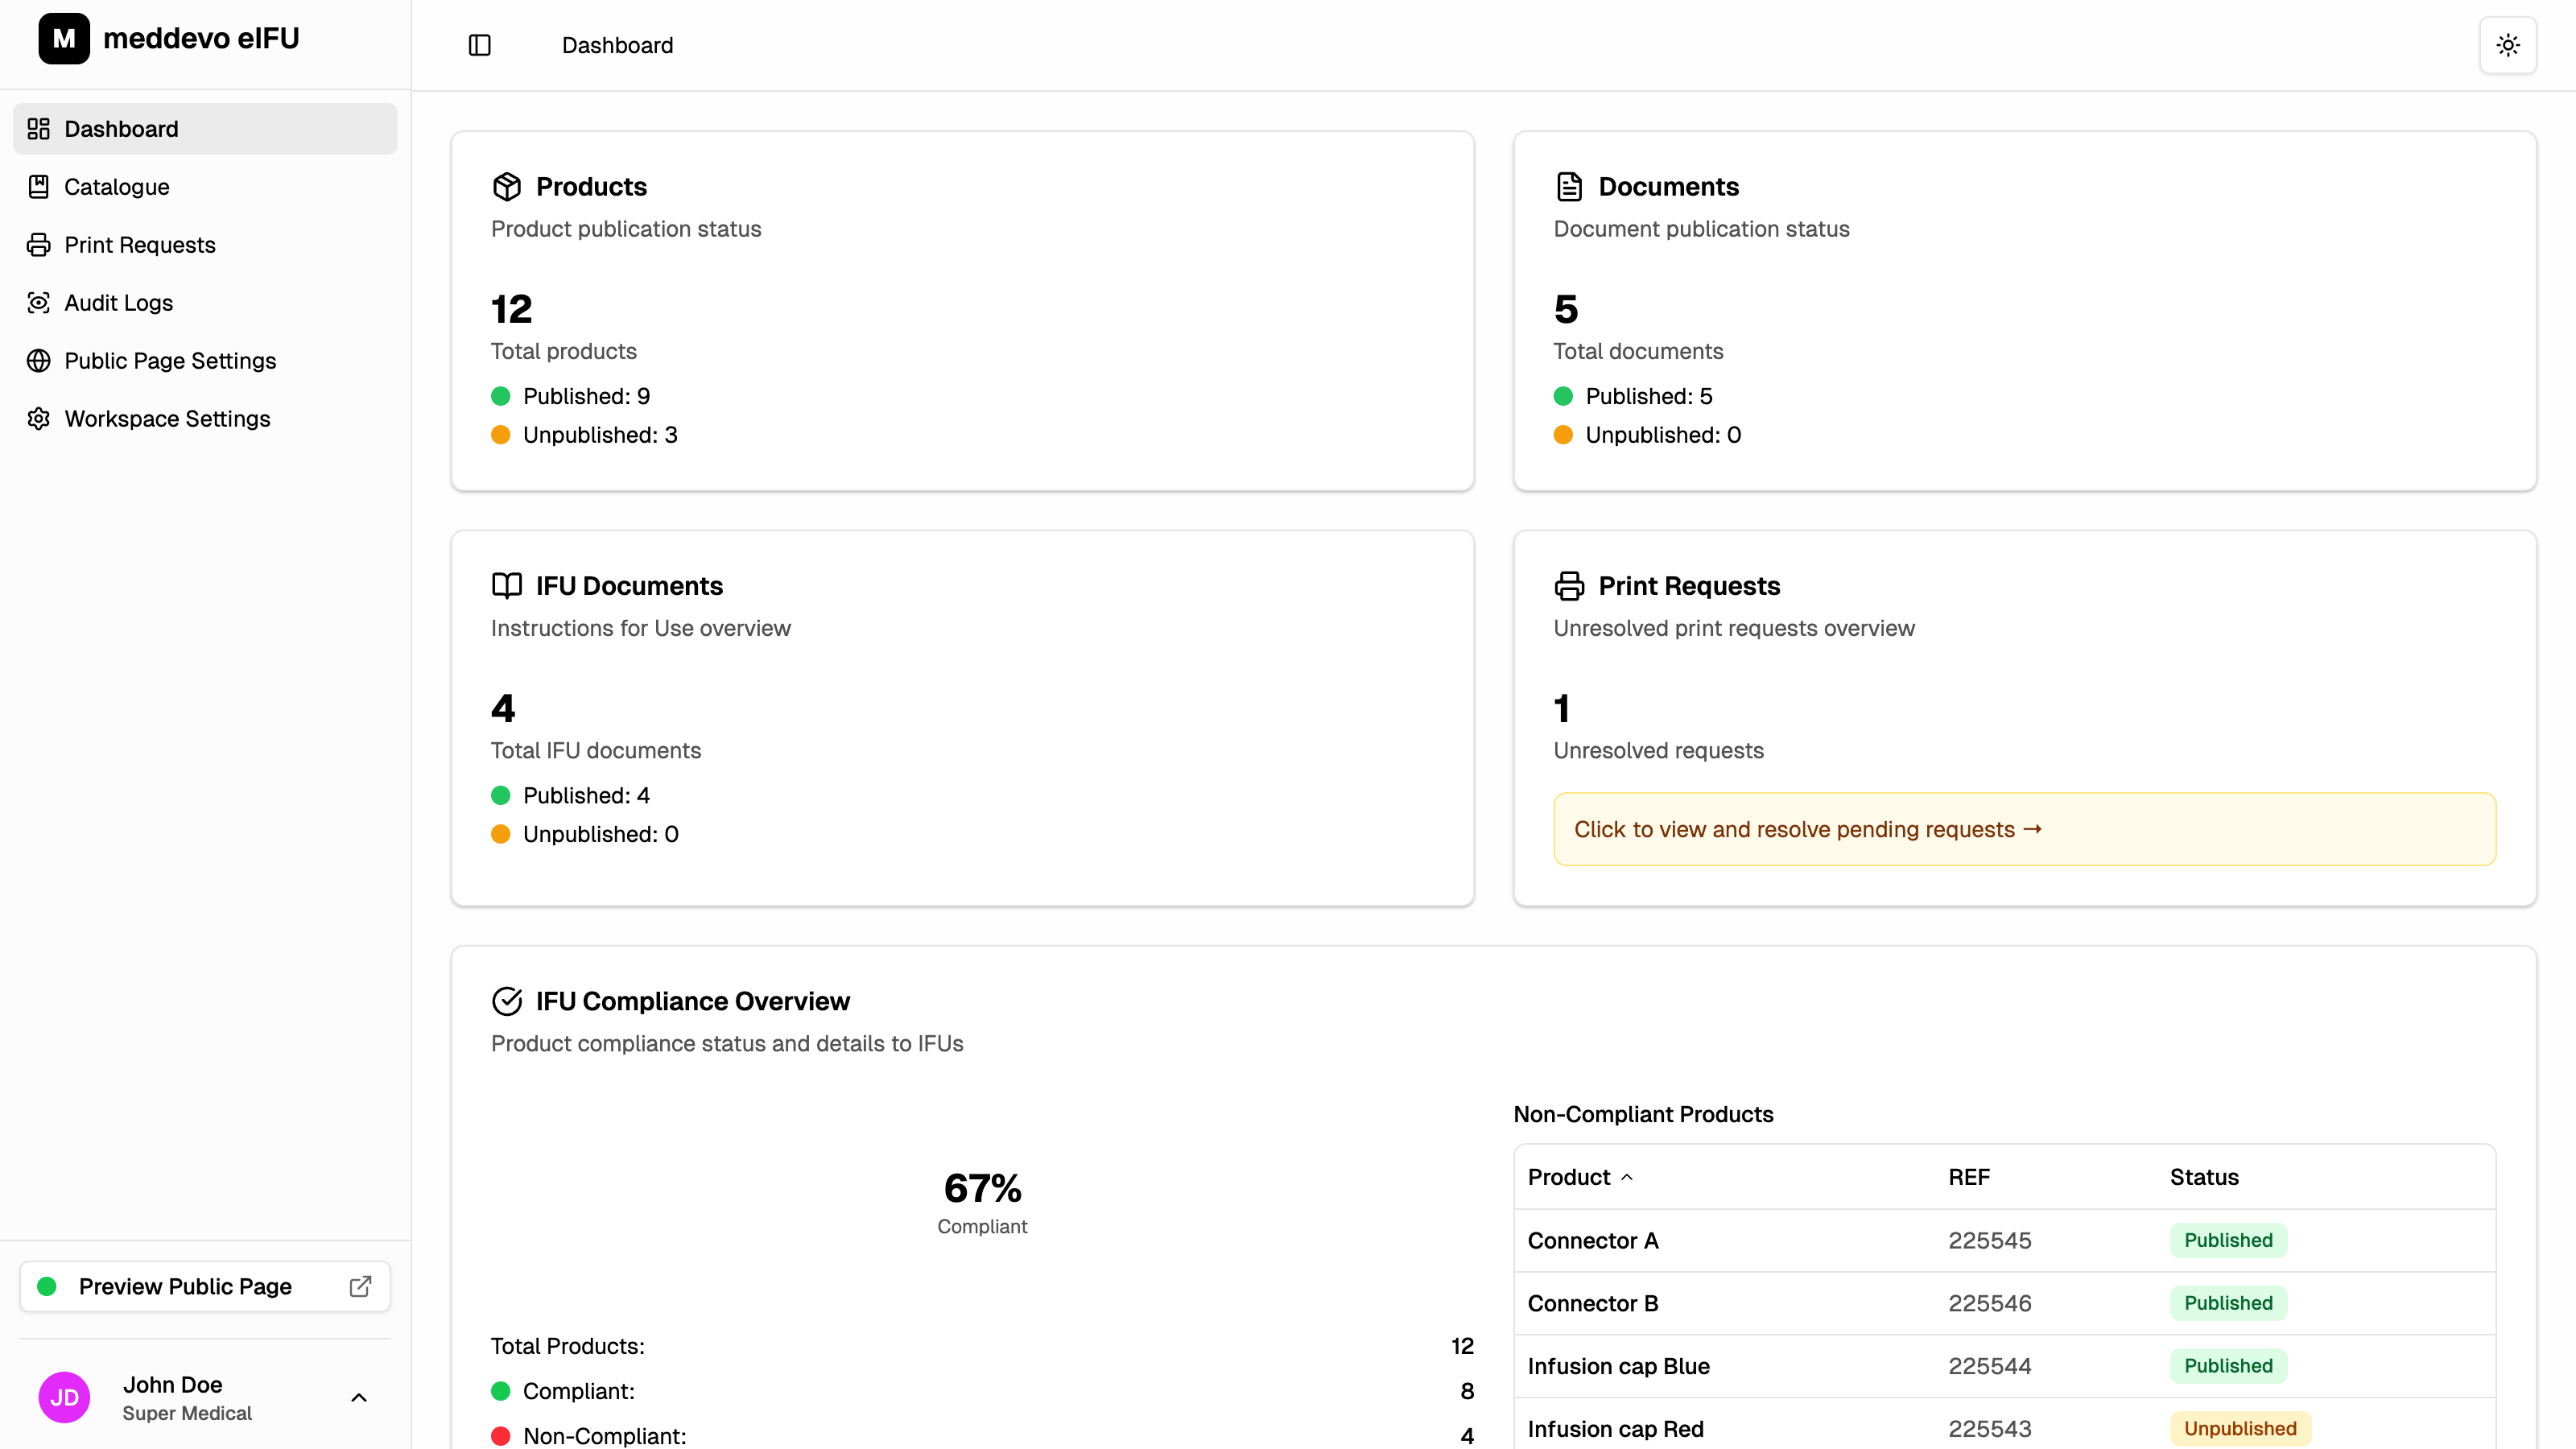Click the Public Page Settings globe icon
Image resolution: width=2576 pixels, height=1449 pixels.
[x=38, y=361]
